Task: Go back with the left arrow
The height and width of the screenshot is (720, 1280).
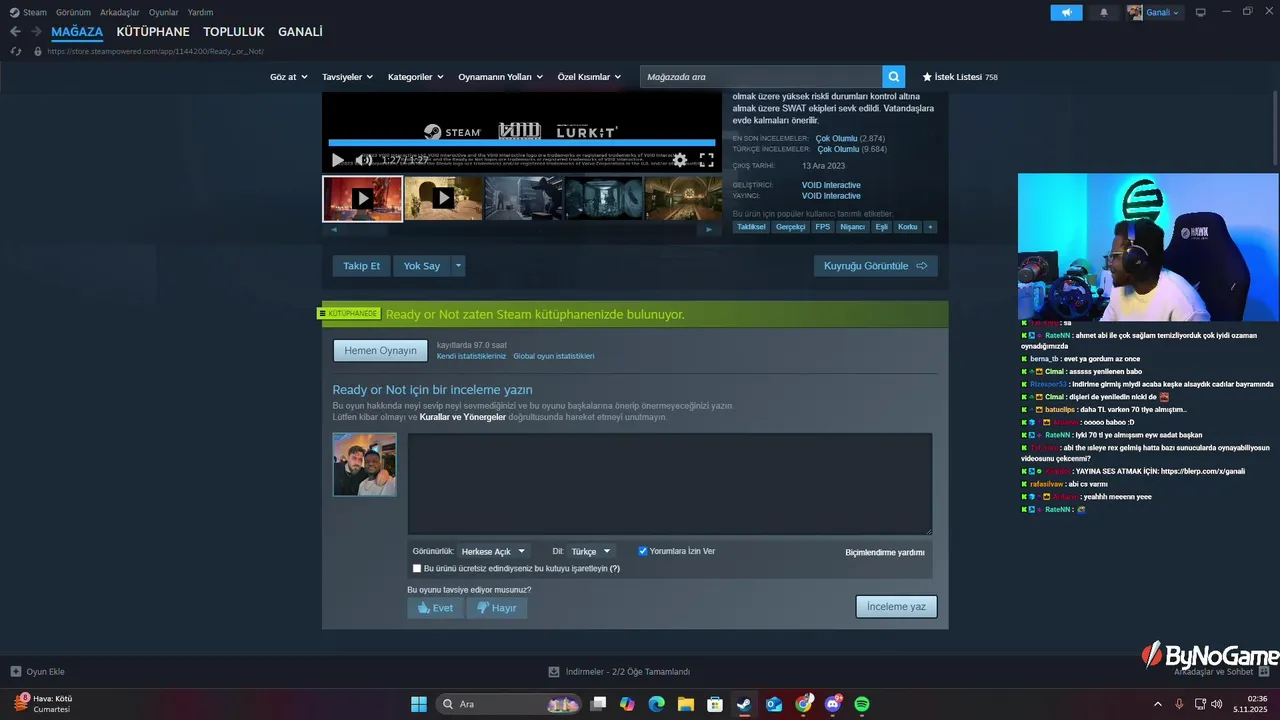Action: pyautogui.click(x=15, y=32)
